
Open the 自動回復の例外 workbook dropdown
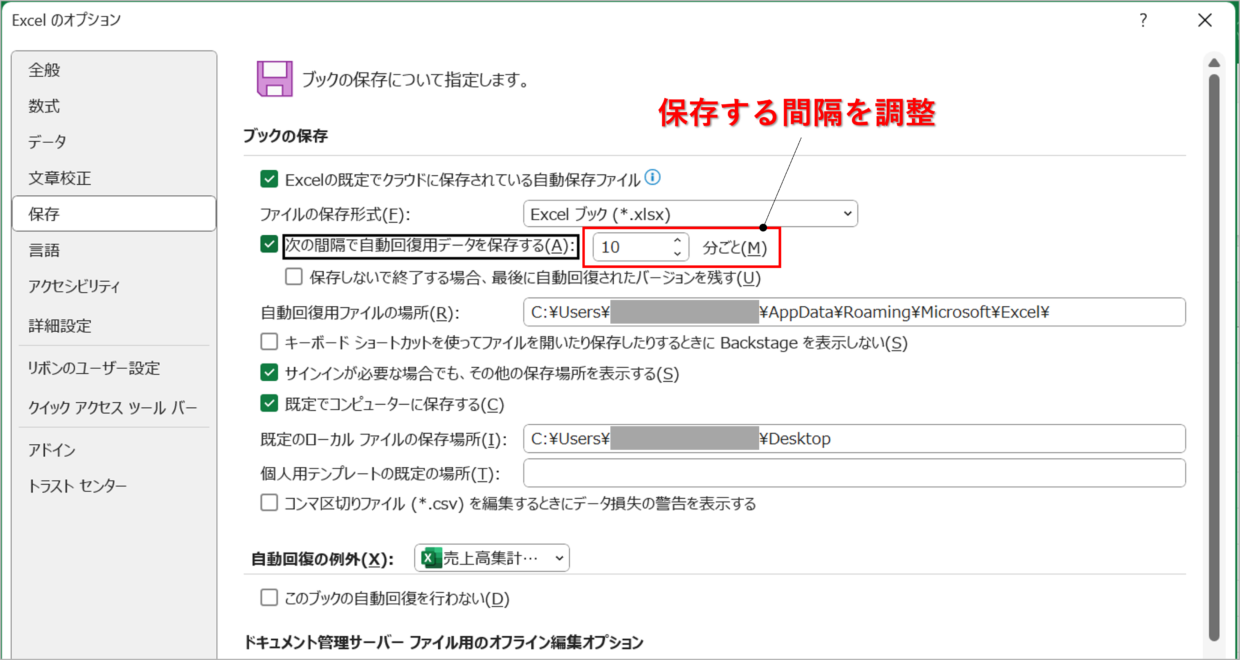click(x=492, y=558)
